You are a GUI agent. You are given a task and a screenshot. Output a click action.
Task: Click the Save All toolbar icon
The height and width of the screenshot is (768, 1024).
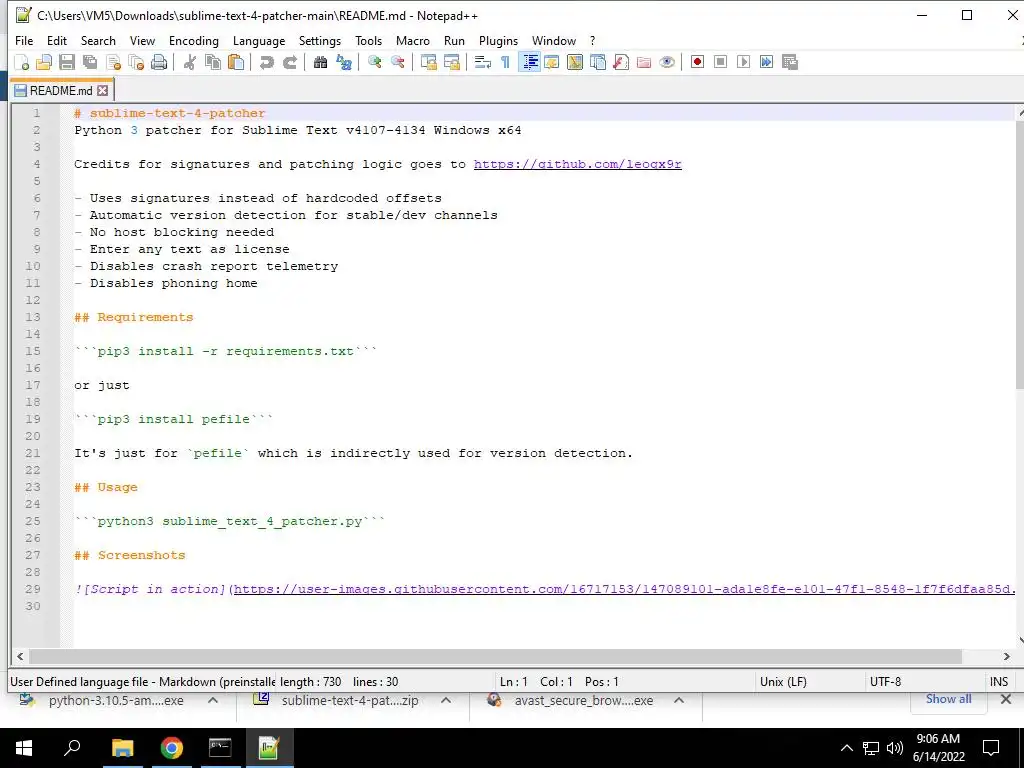pyautogui.click(x=89, y=62)
